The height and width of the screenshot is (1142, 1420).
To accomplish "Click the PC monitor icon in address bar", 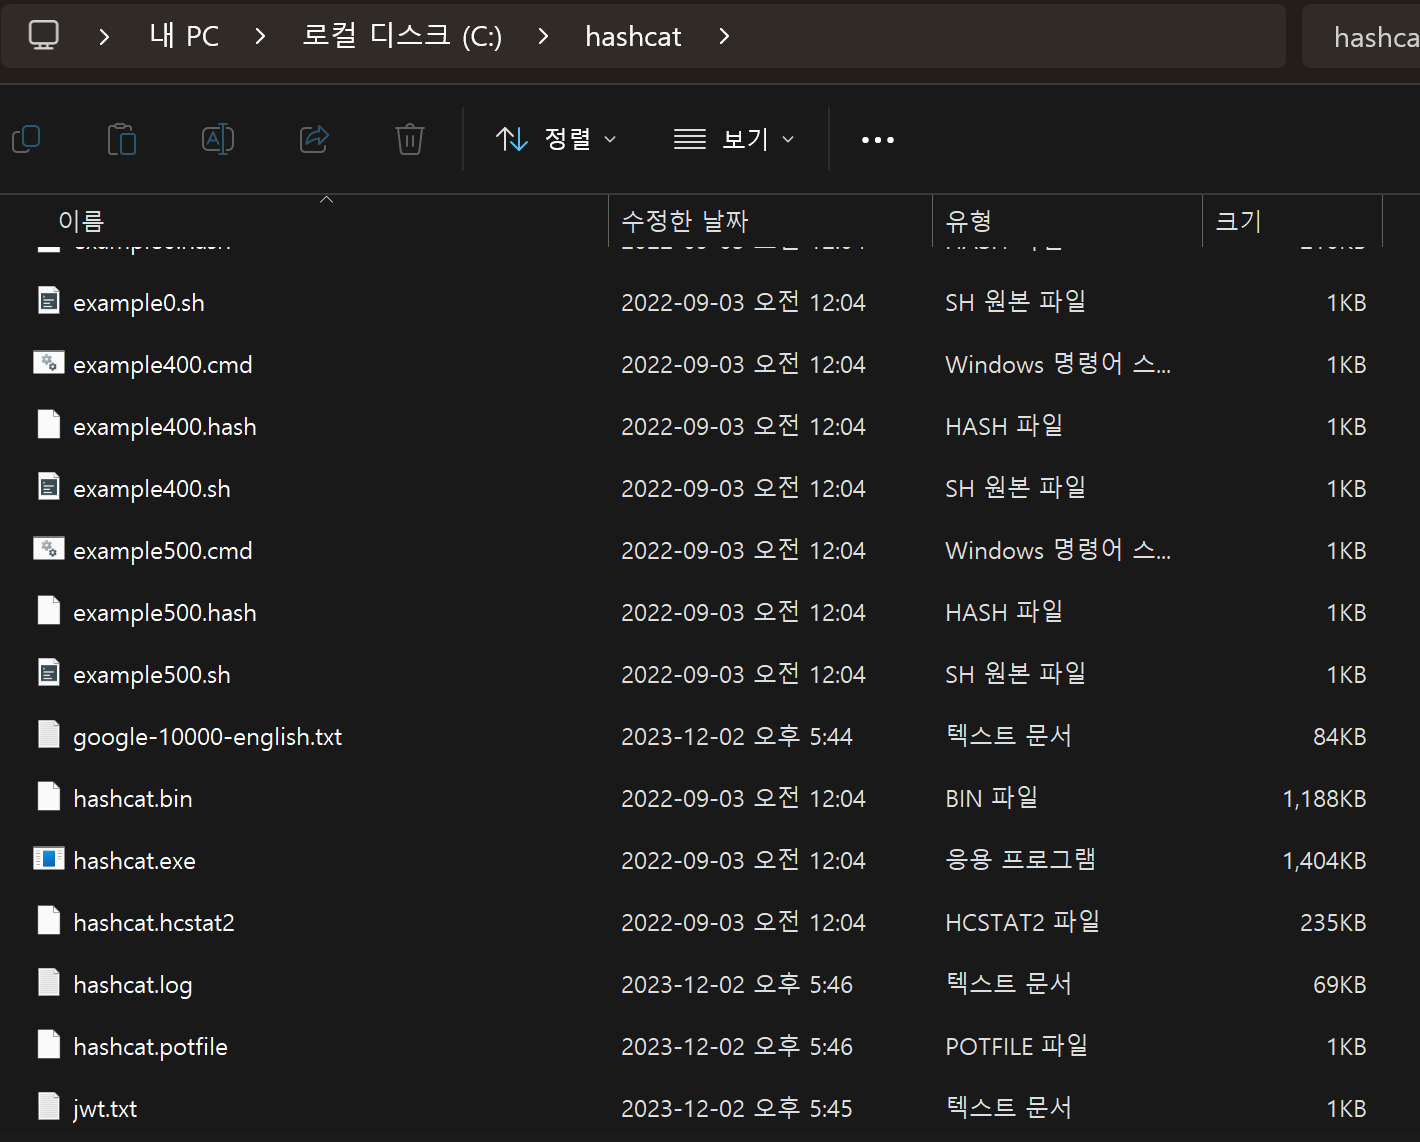I will [x=44, y=36].
